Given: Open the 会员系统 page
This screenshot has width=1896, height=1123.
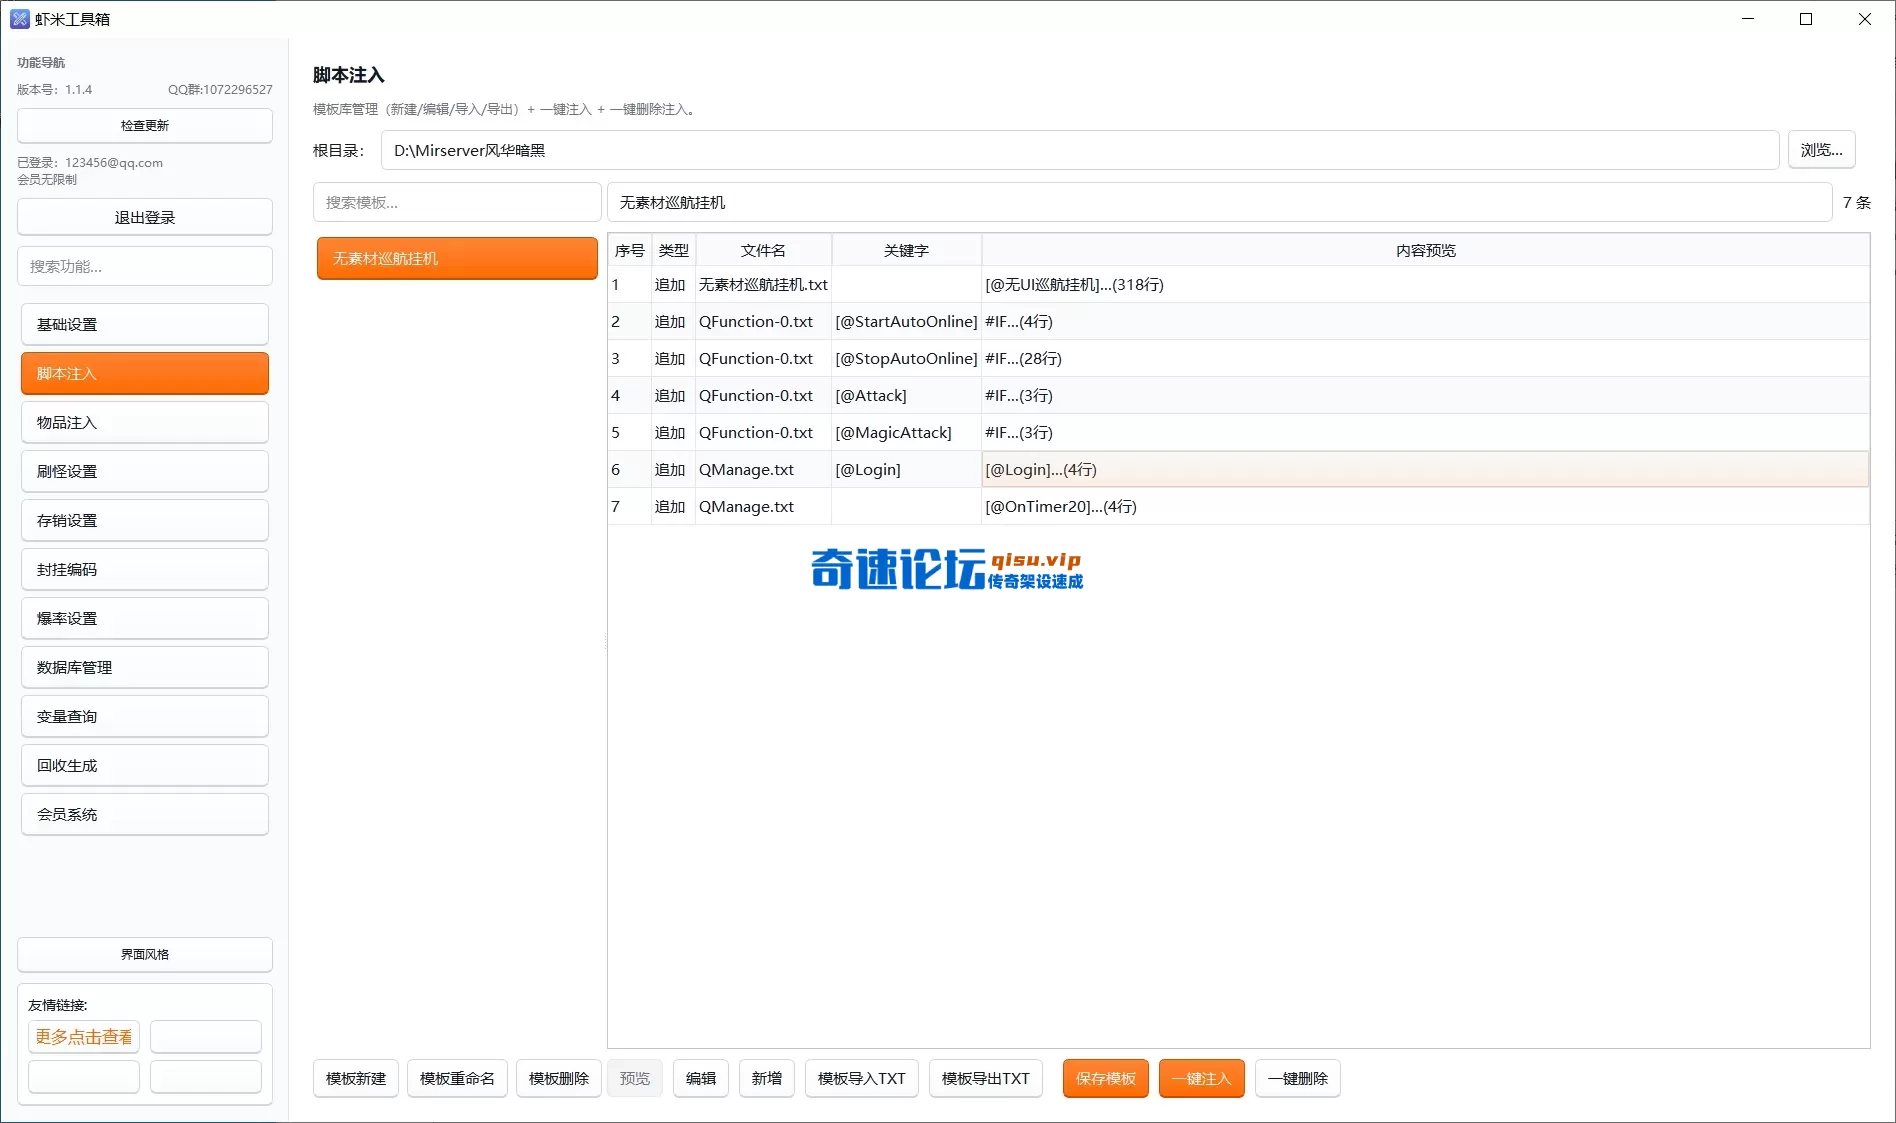Looking at the screenshot, I should tap(144, 814).
